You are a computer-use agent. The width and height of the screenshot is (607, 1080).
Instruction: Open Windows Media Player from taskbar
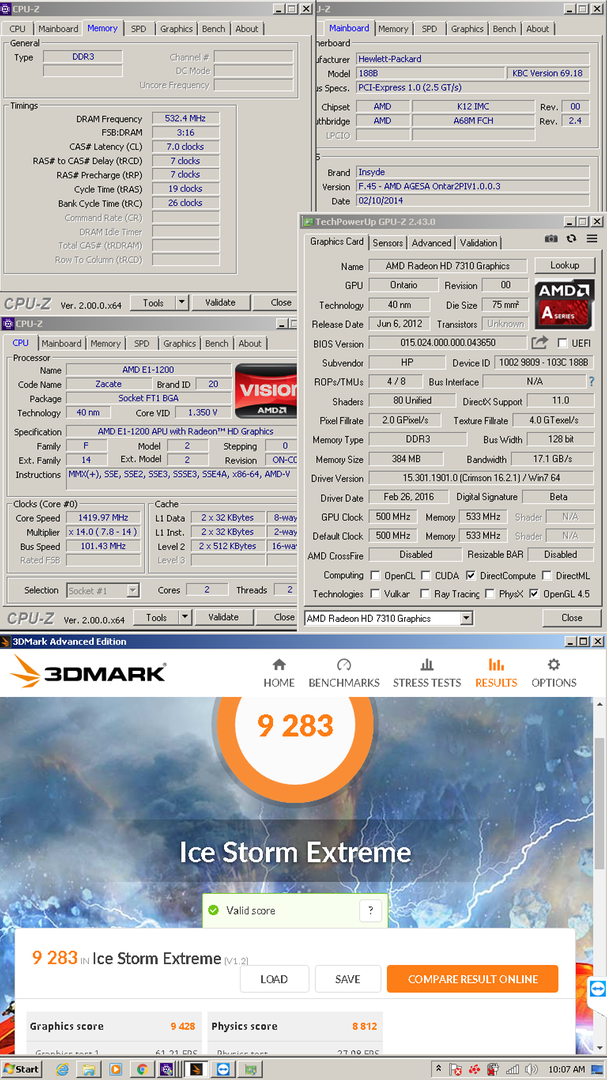point(115,1069)
